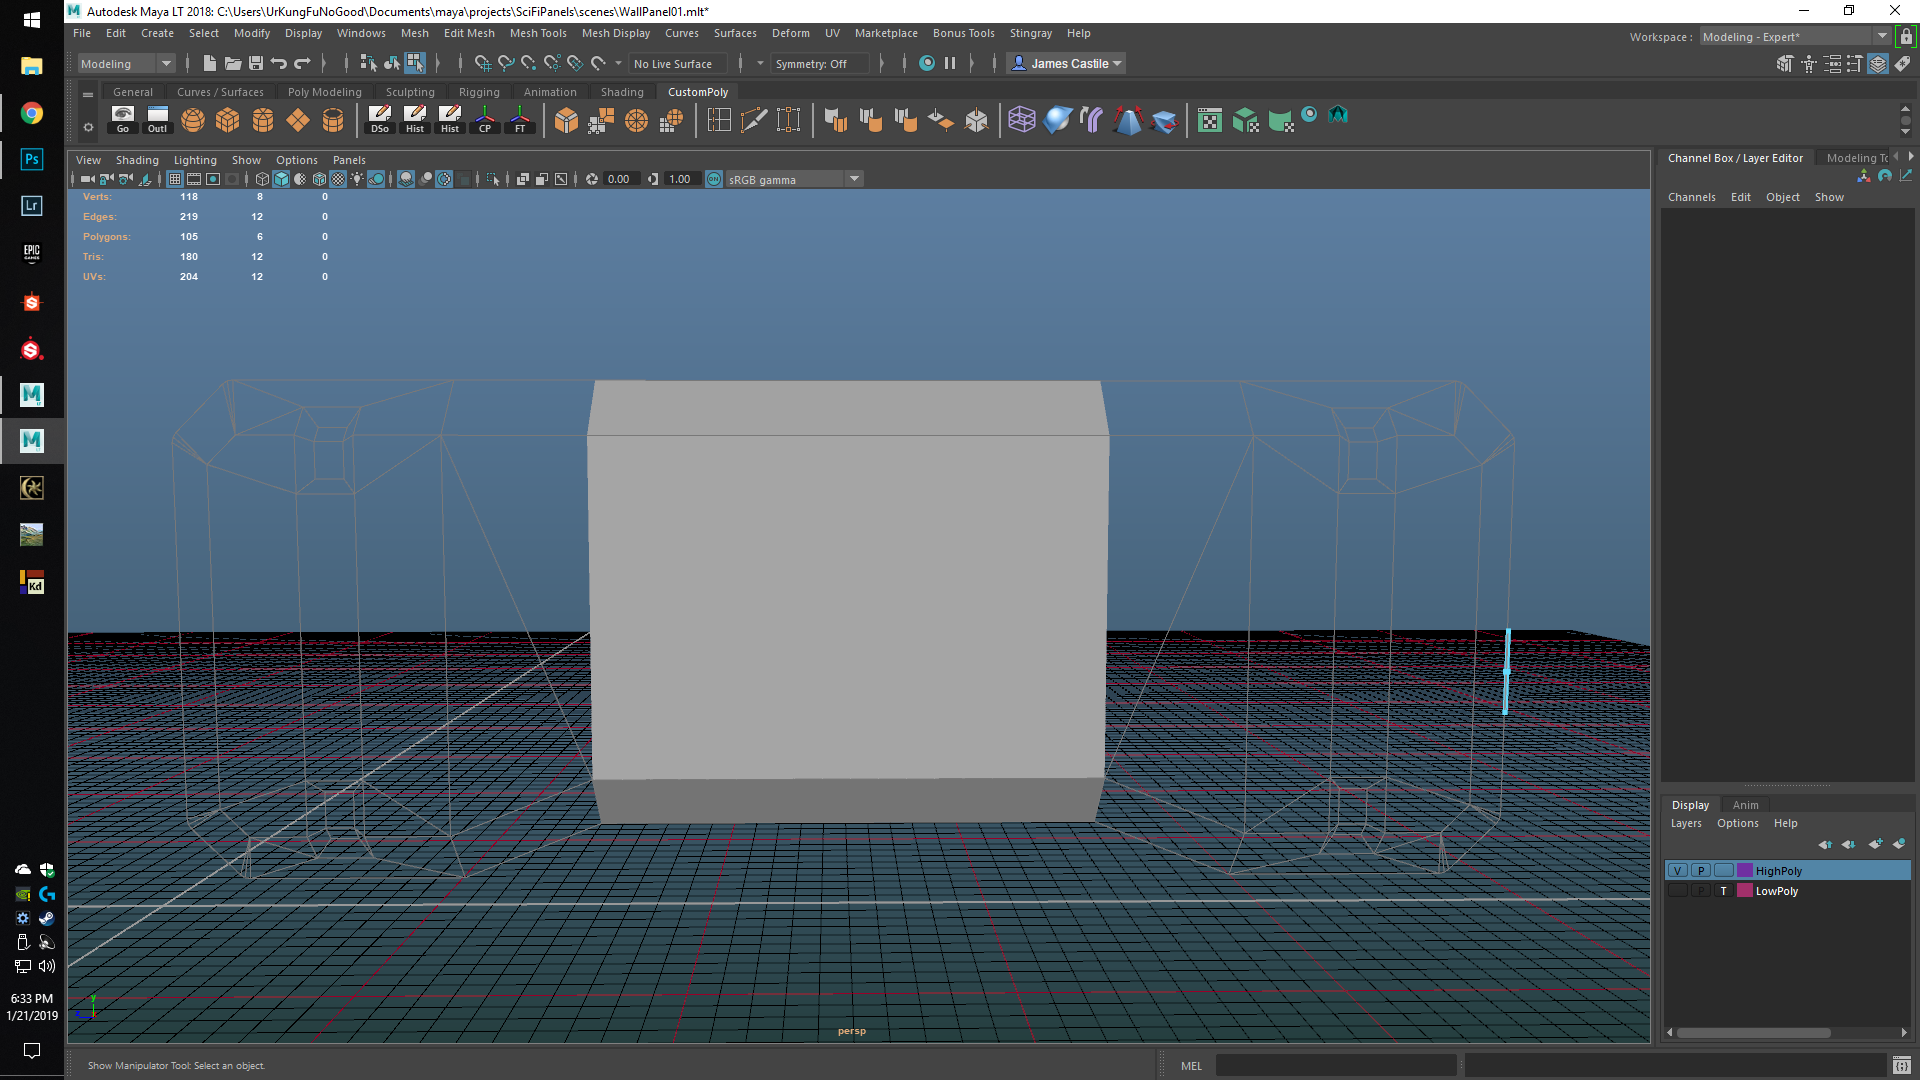Viewport: 1920px width, 1080px height.
Task: Open the Mesh Tools menu
Action: point(538,33)
